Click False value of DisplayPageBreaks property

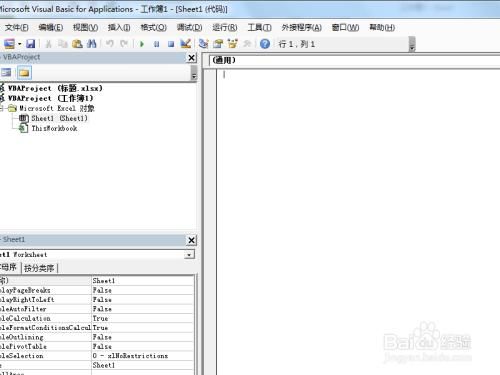click(142, 290)
